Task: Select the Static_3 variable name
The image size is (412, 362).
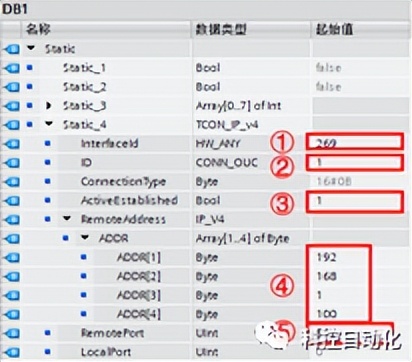Action: click(x=85, y=106)
